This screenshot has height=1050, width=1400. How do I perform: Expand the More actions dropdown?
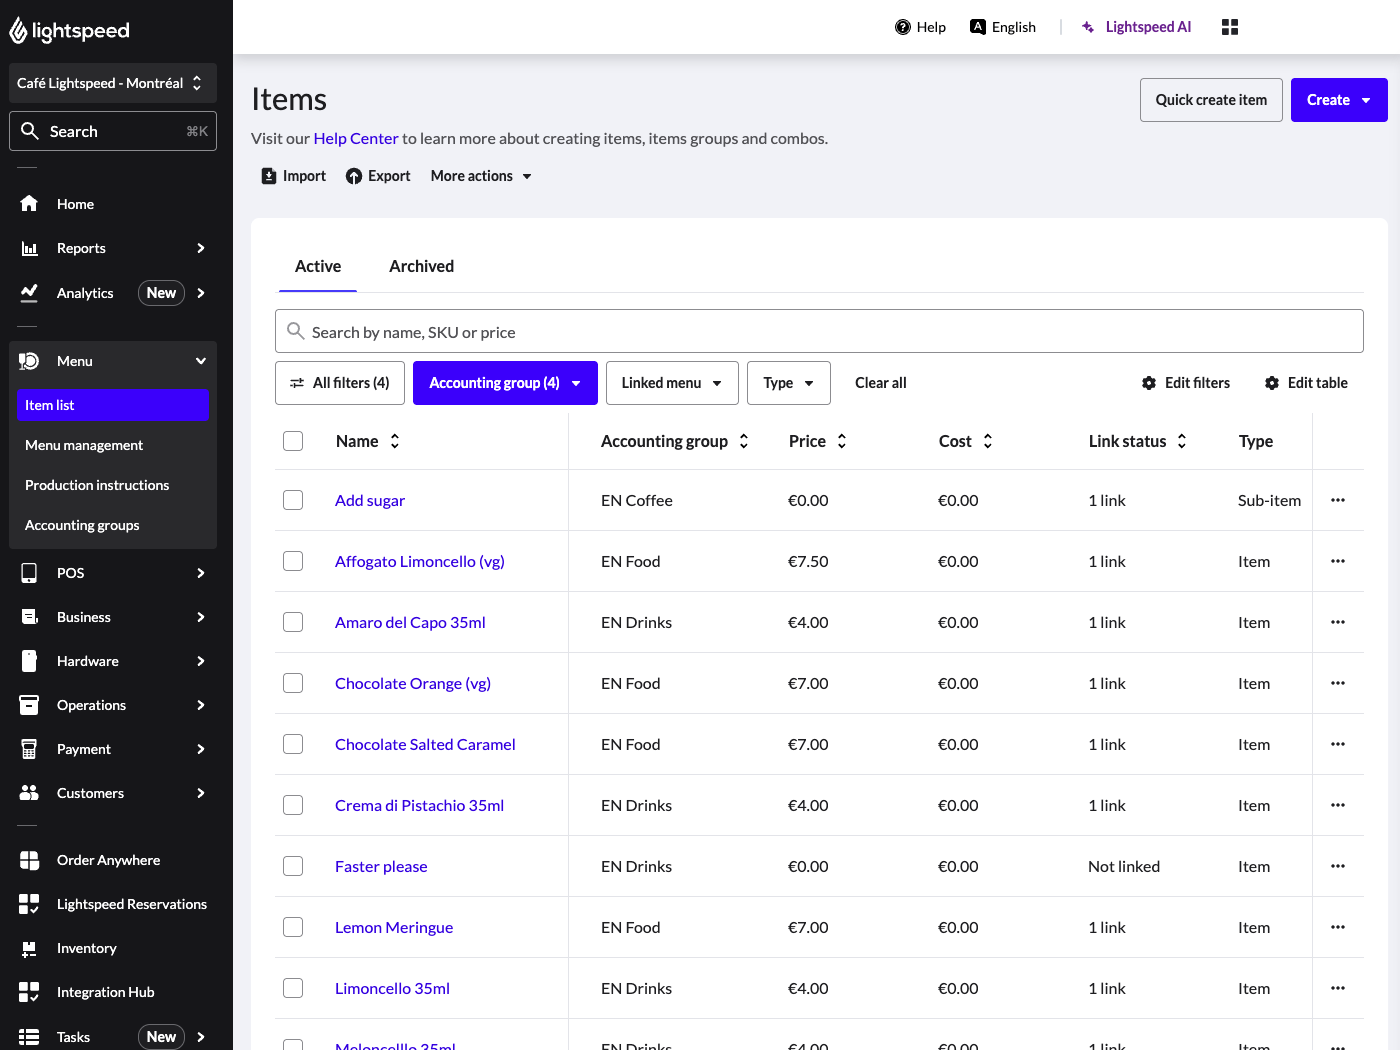pyautogui.click(x=481, y=176)
